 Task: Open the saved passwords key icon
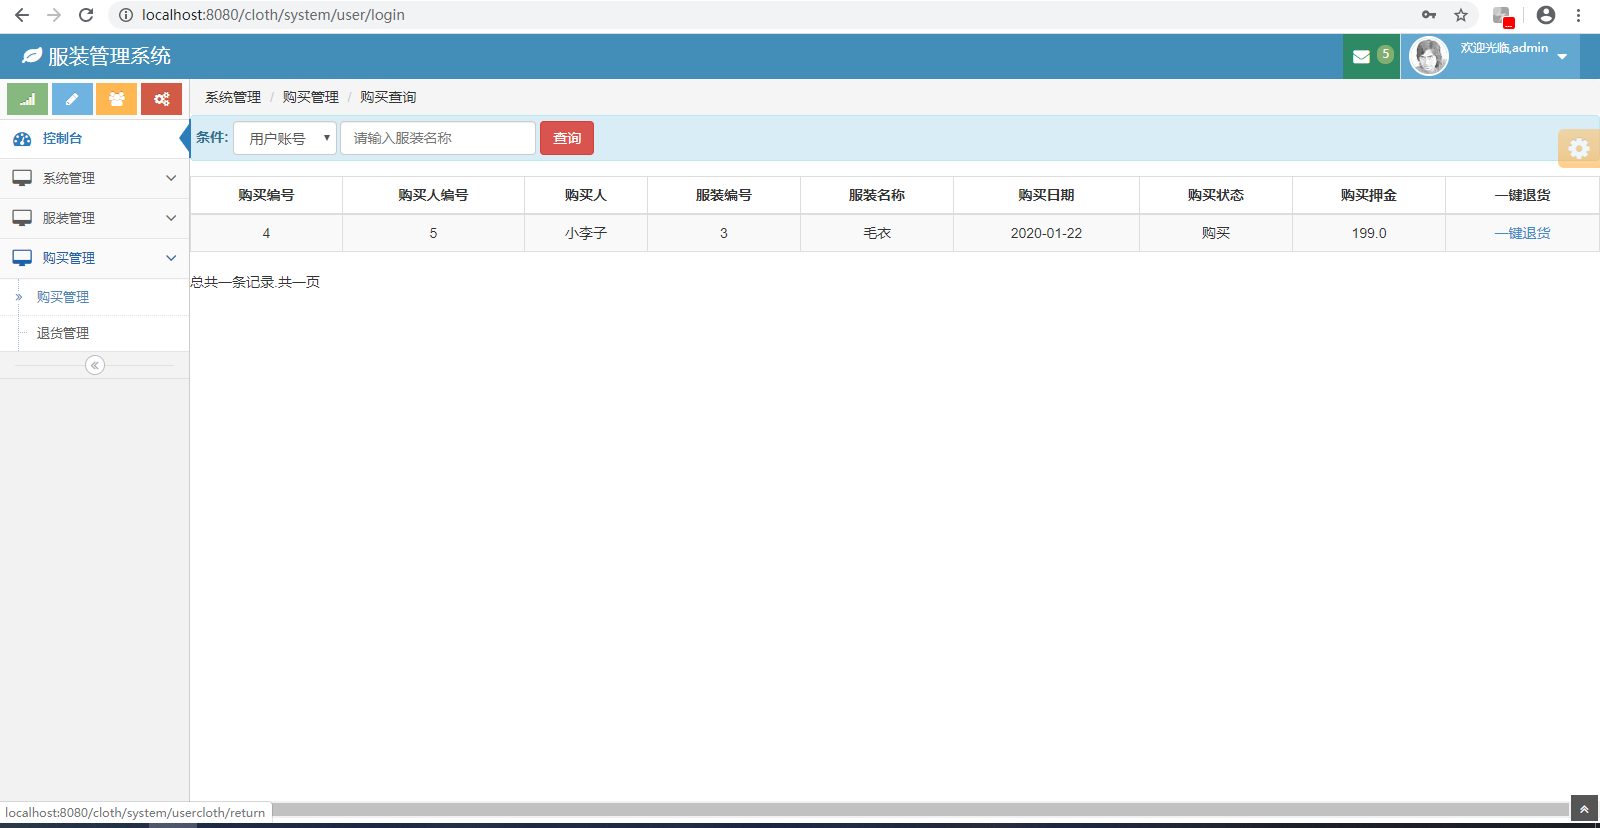click(1429, 15)
